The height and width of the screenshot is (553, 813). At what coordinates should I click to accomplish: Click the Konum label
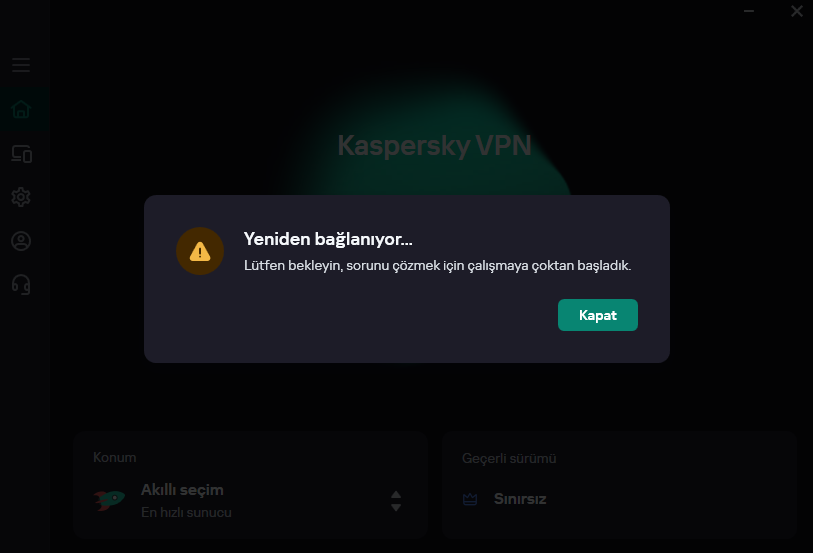click(115, 458)
